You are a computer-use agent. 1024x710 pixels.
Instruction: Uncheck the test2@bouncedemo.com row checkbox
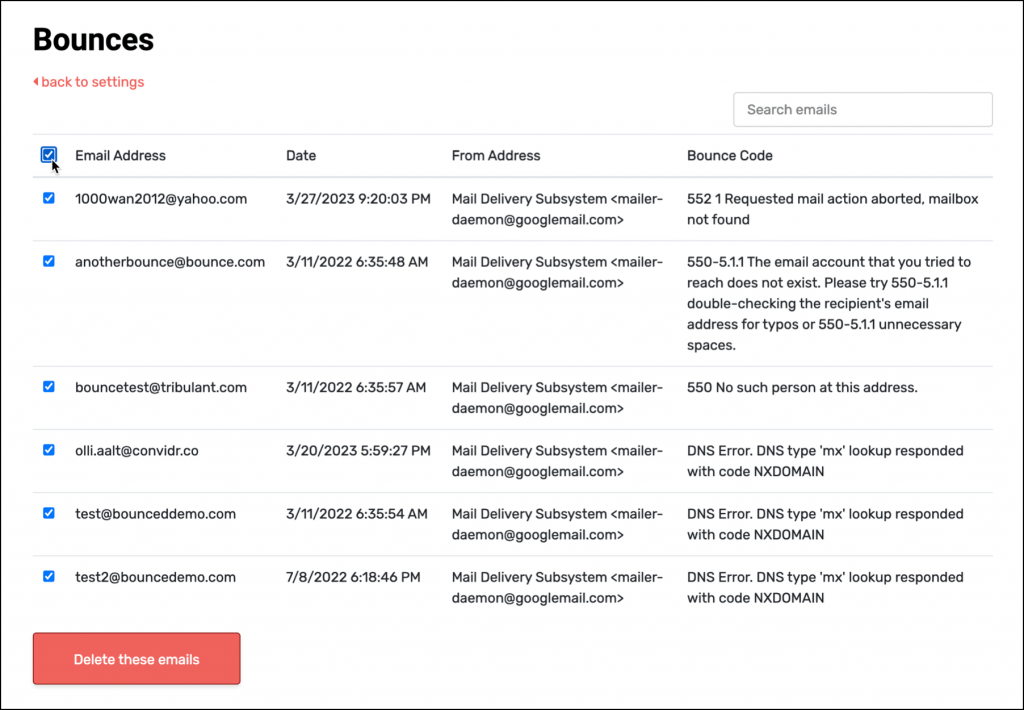point(49,576)
